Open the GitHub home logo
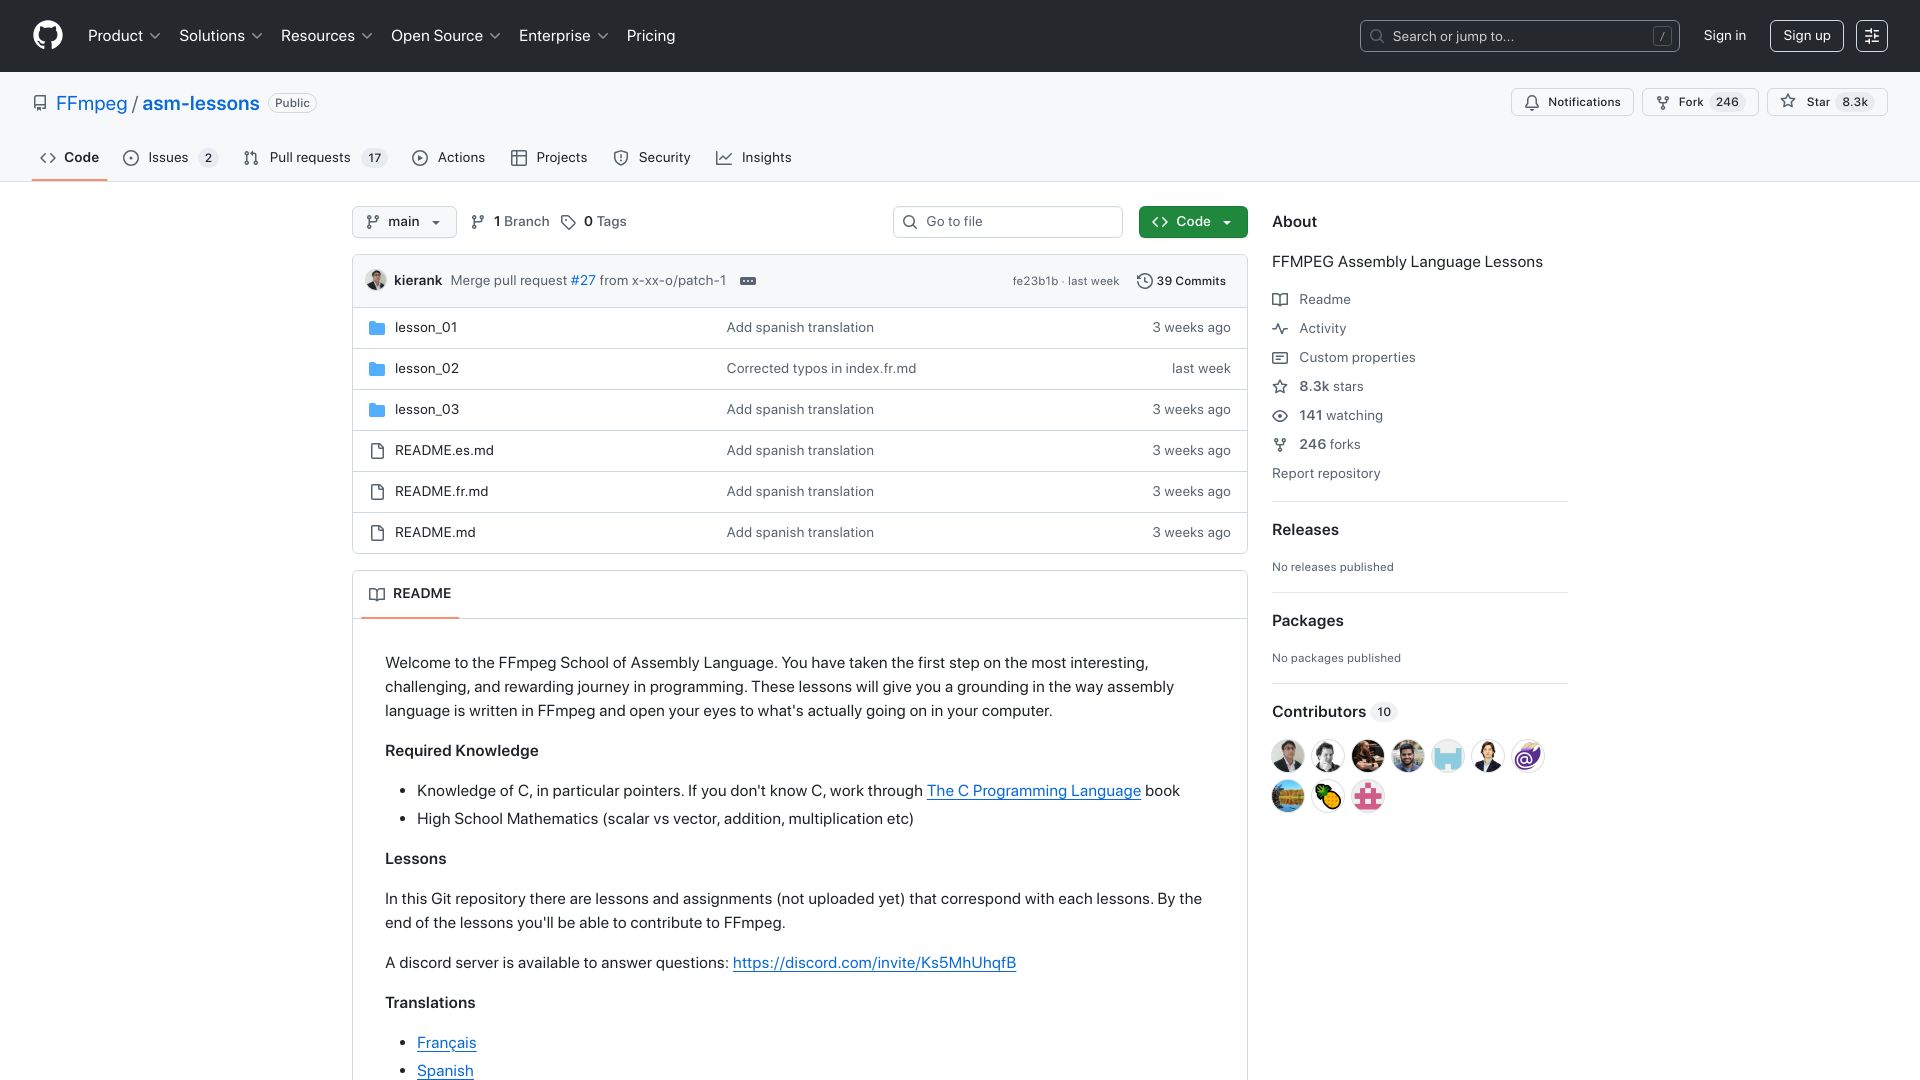 (48, 36)
